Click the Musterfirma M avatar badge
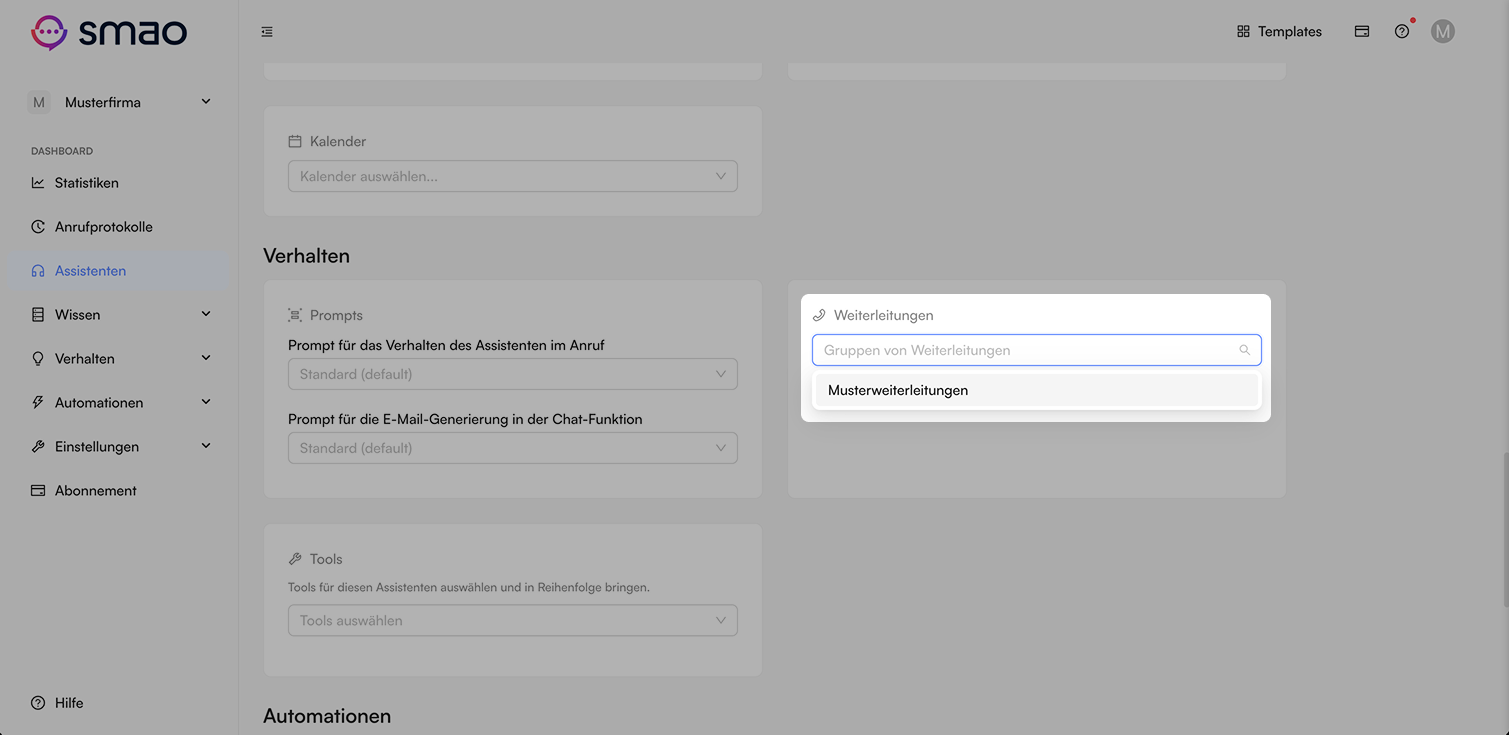This screenshot has height=735, width=1509. point(39,102)
